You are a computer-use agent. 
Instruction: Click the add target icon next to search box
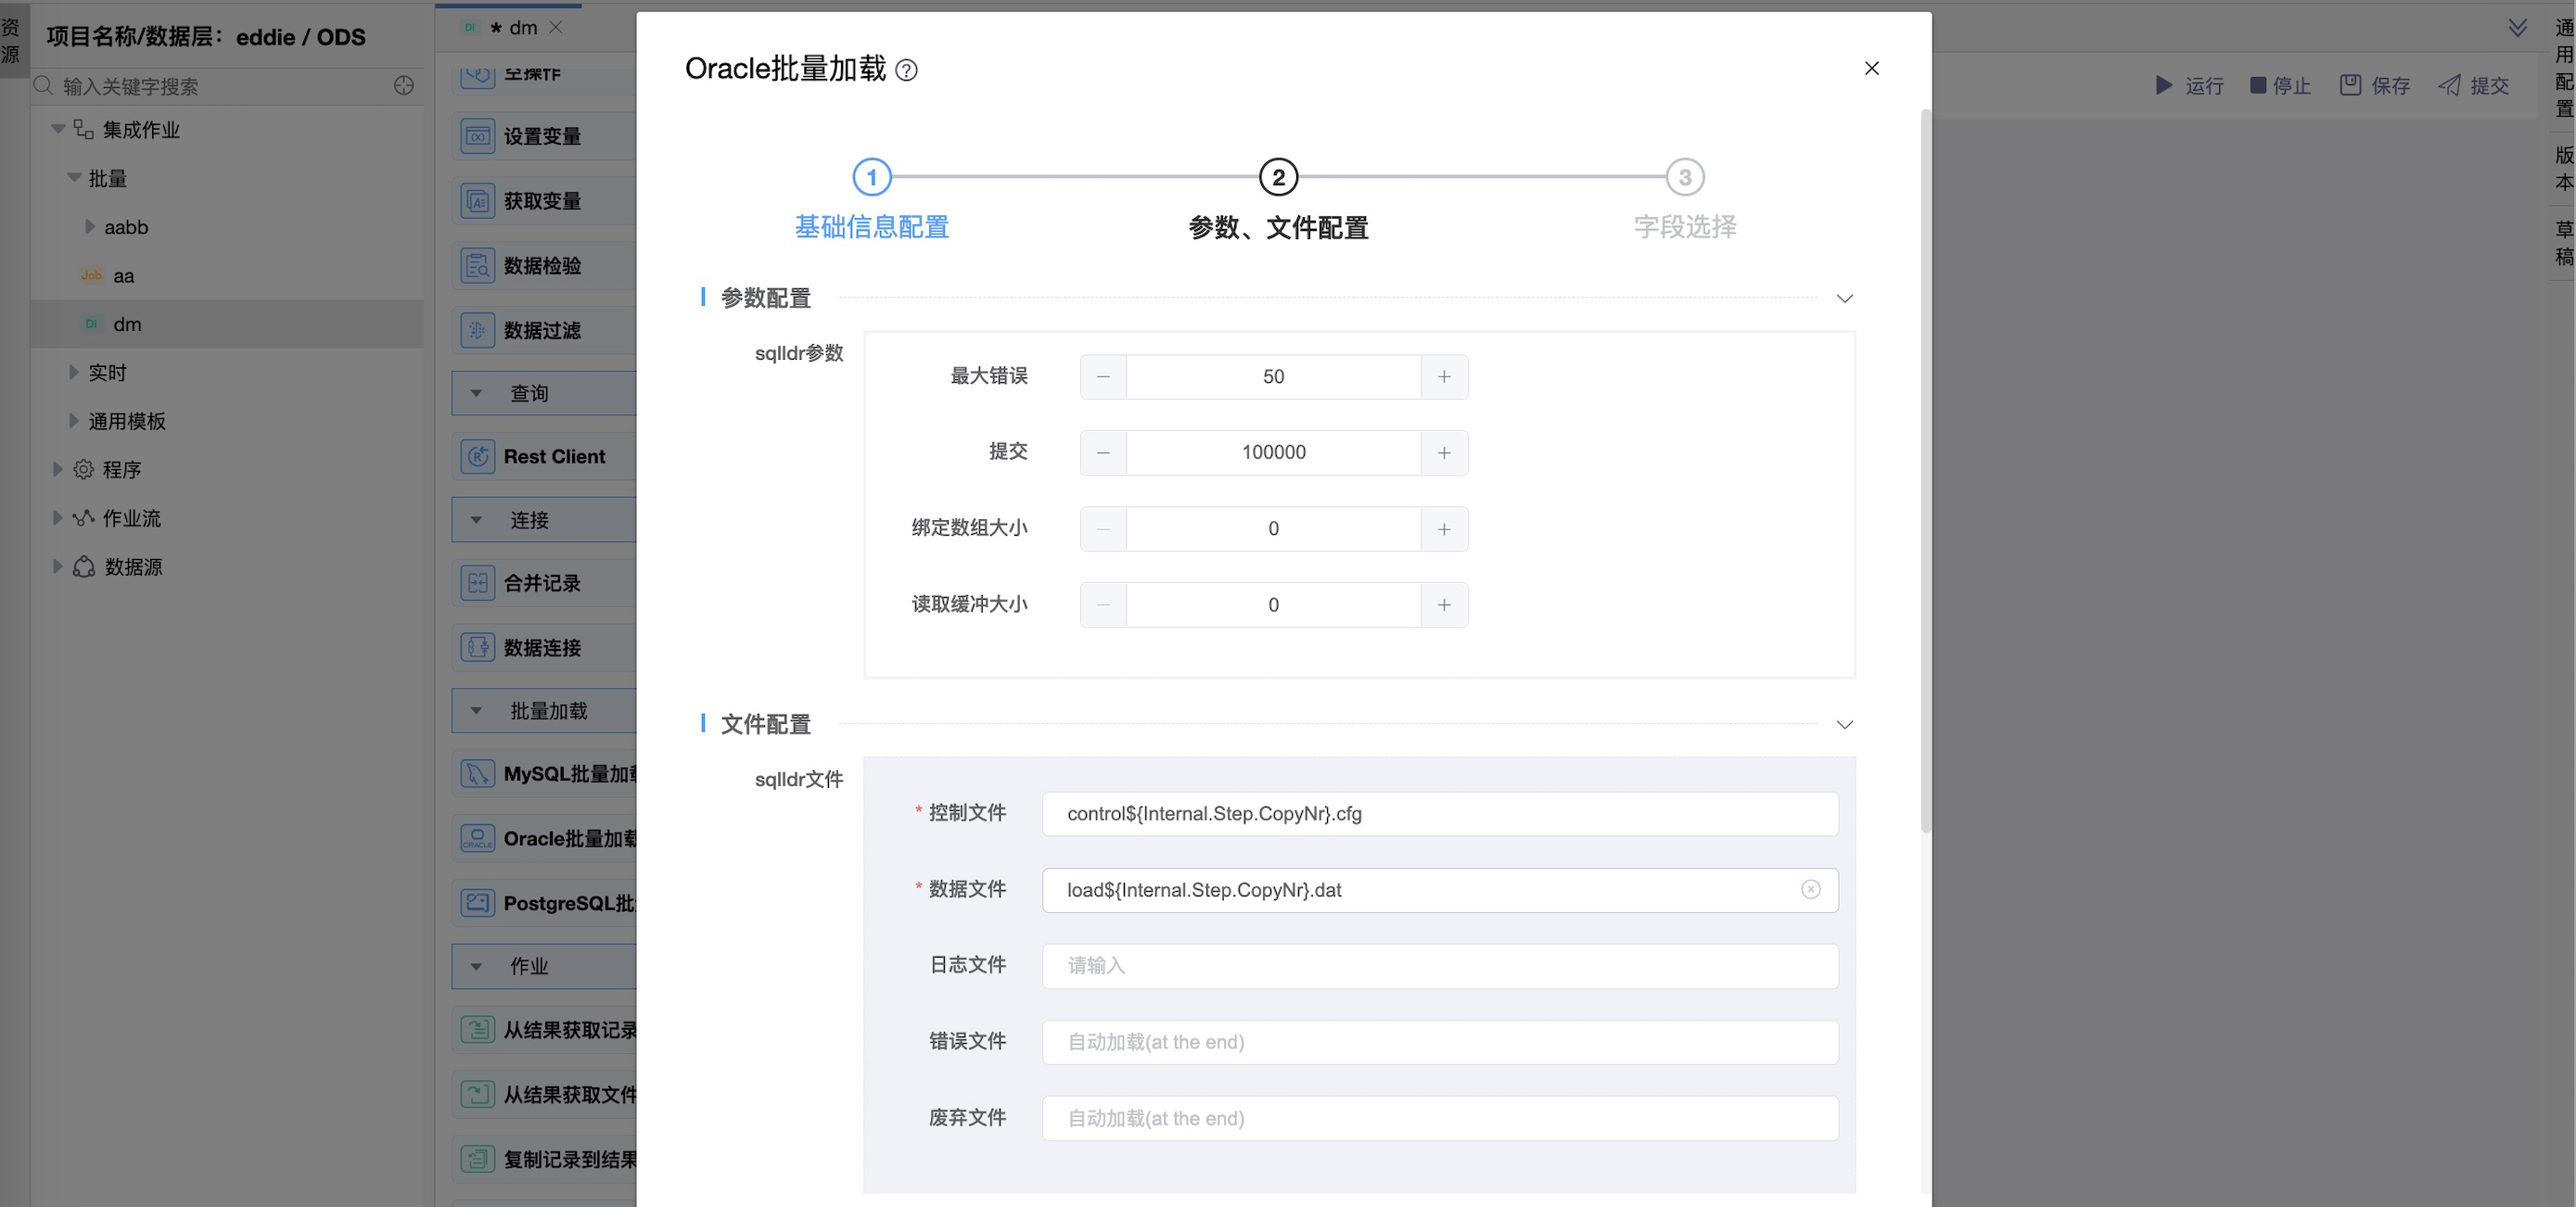[x=403, y=86]
